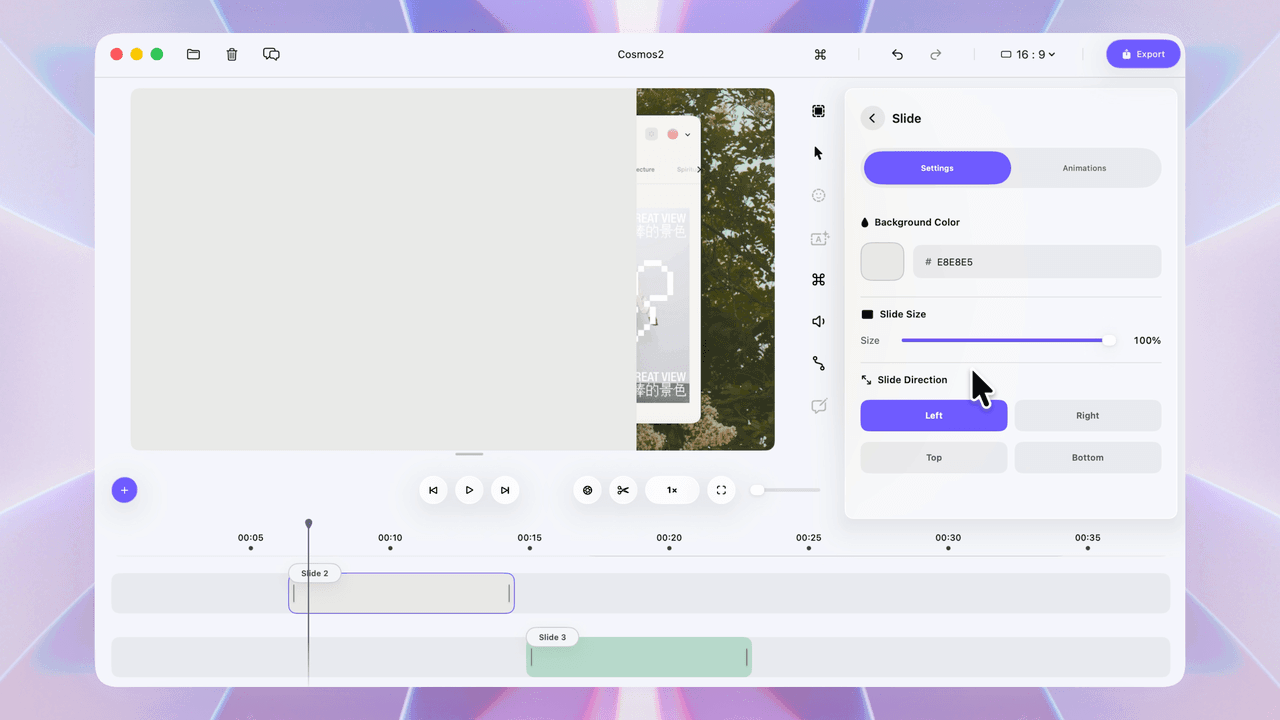Image resolution: width=1280 pixels, height=720 pixels.
Task: Open the 16:9 aspect ratio dropdown
Action: click(x=1028, y=54)
